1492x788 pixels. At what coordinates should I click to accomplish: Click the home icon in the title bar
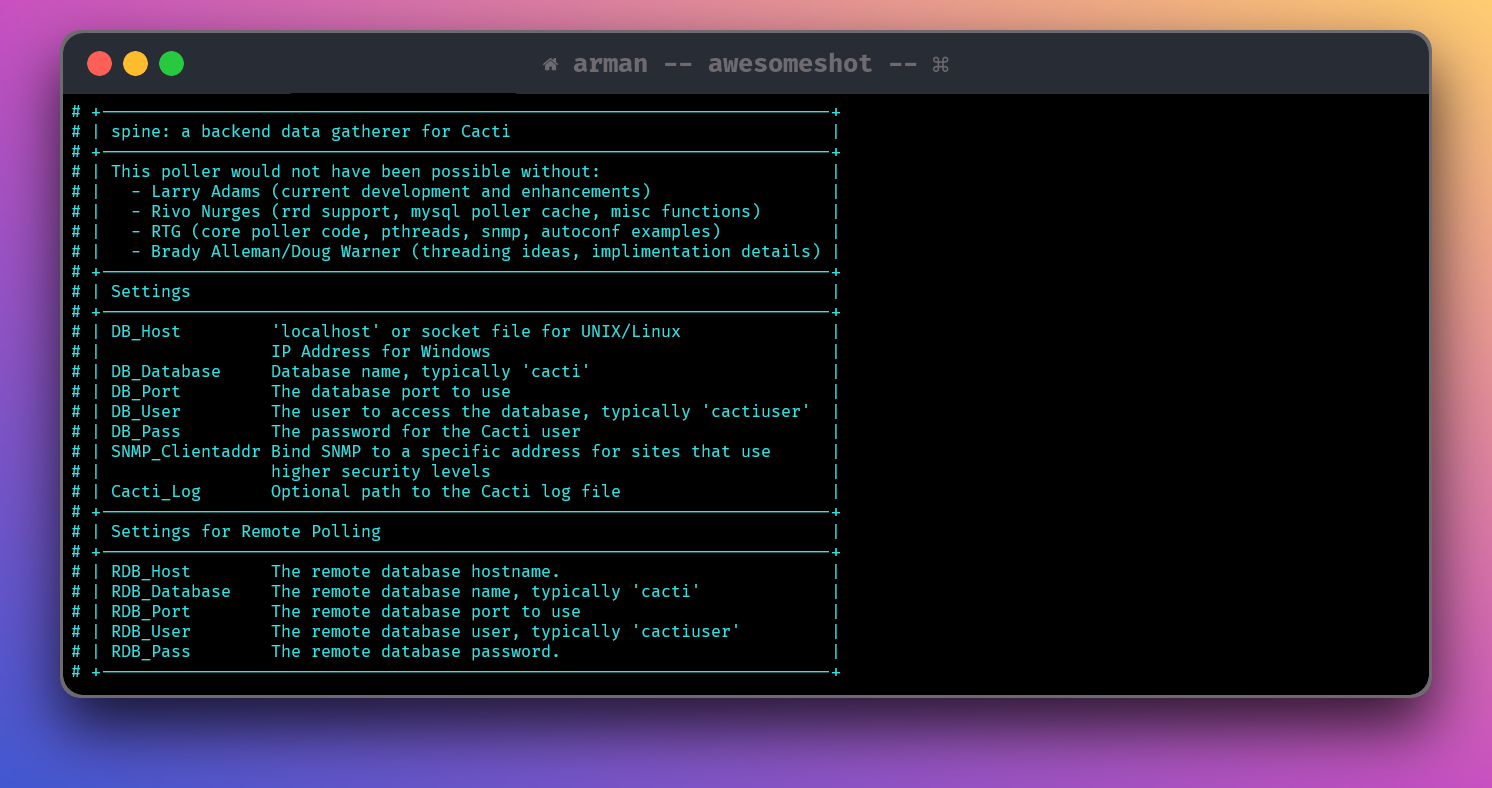pyautogui.click(x=550, y=63)
